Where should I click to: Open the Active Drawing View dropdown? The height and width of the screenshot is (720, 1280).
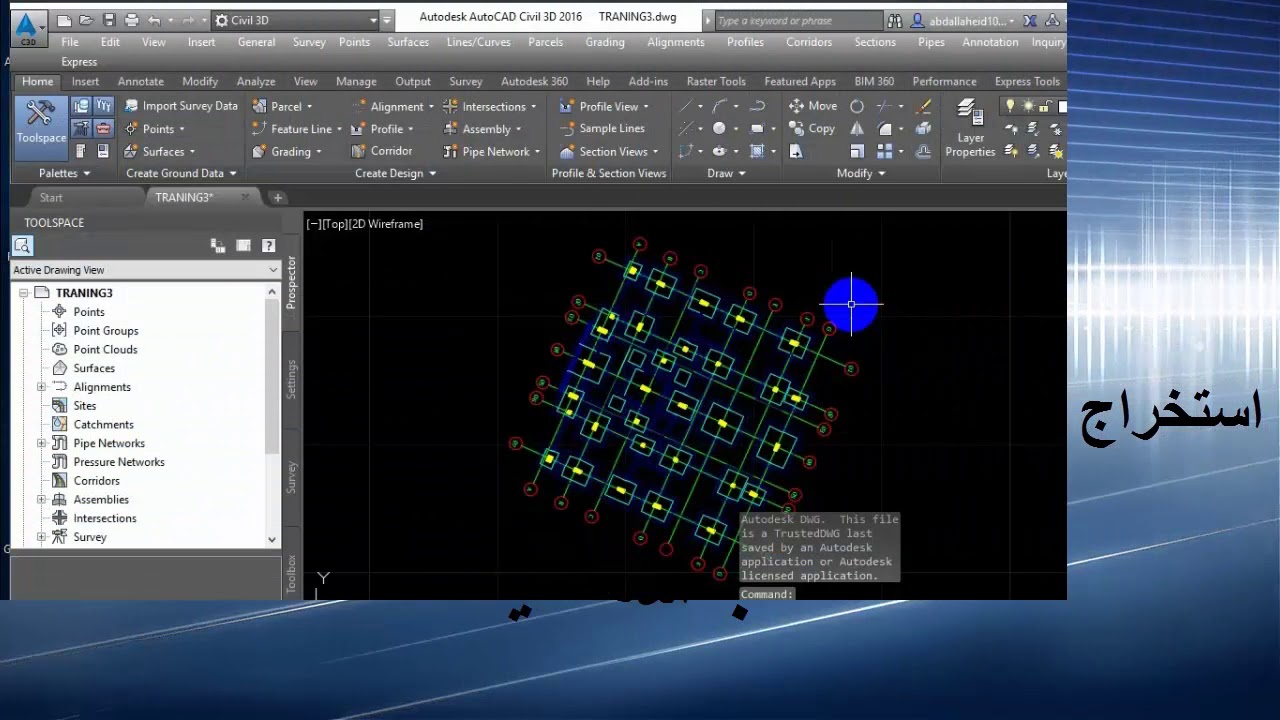point(145,270)
